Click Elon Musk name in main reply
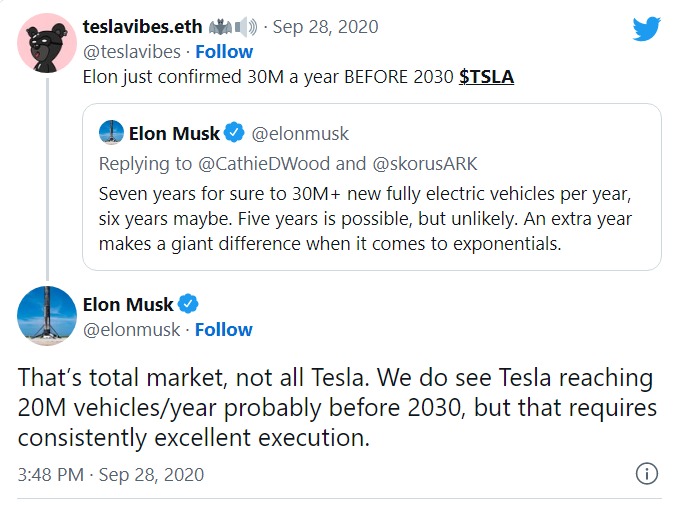Viewport: 675px width, 508px height. [128, 304]
